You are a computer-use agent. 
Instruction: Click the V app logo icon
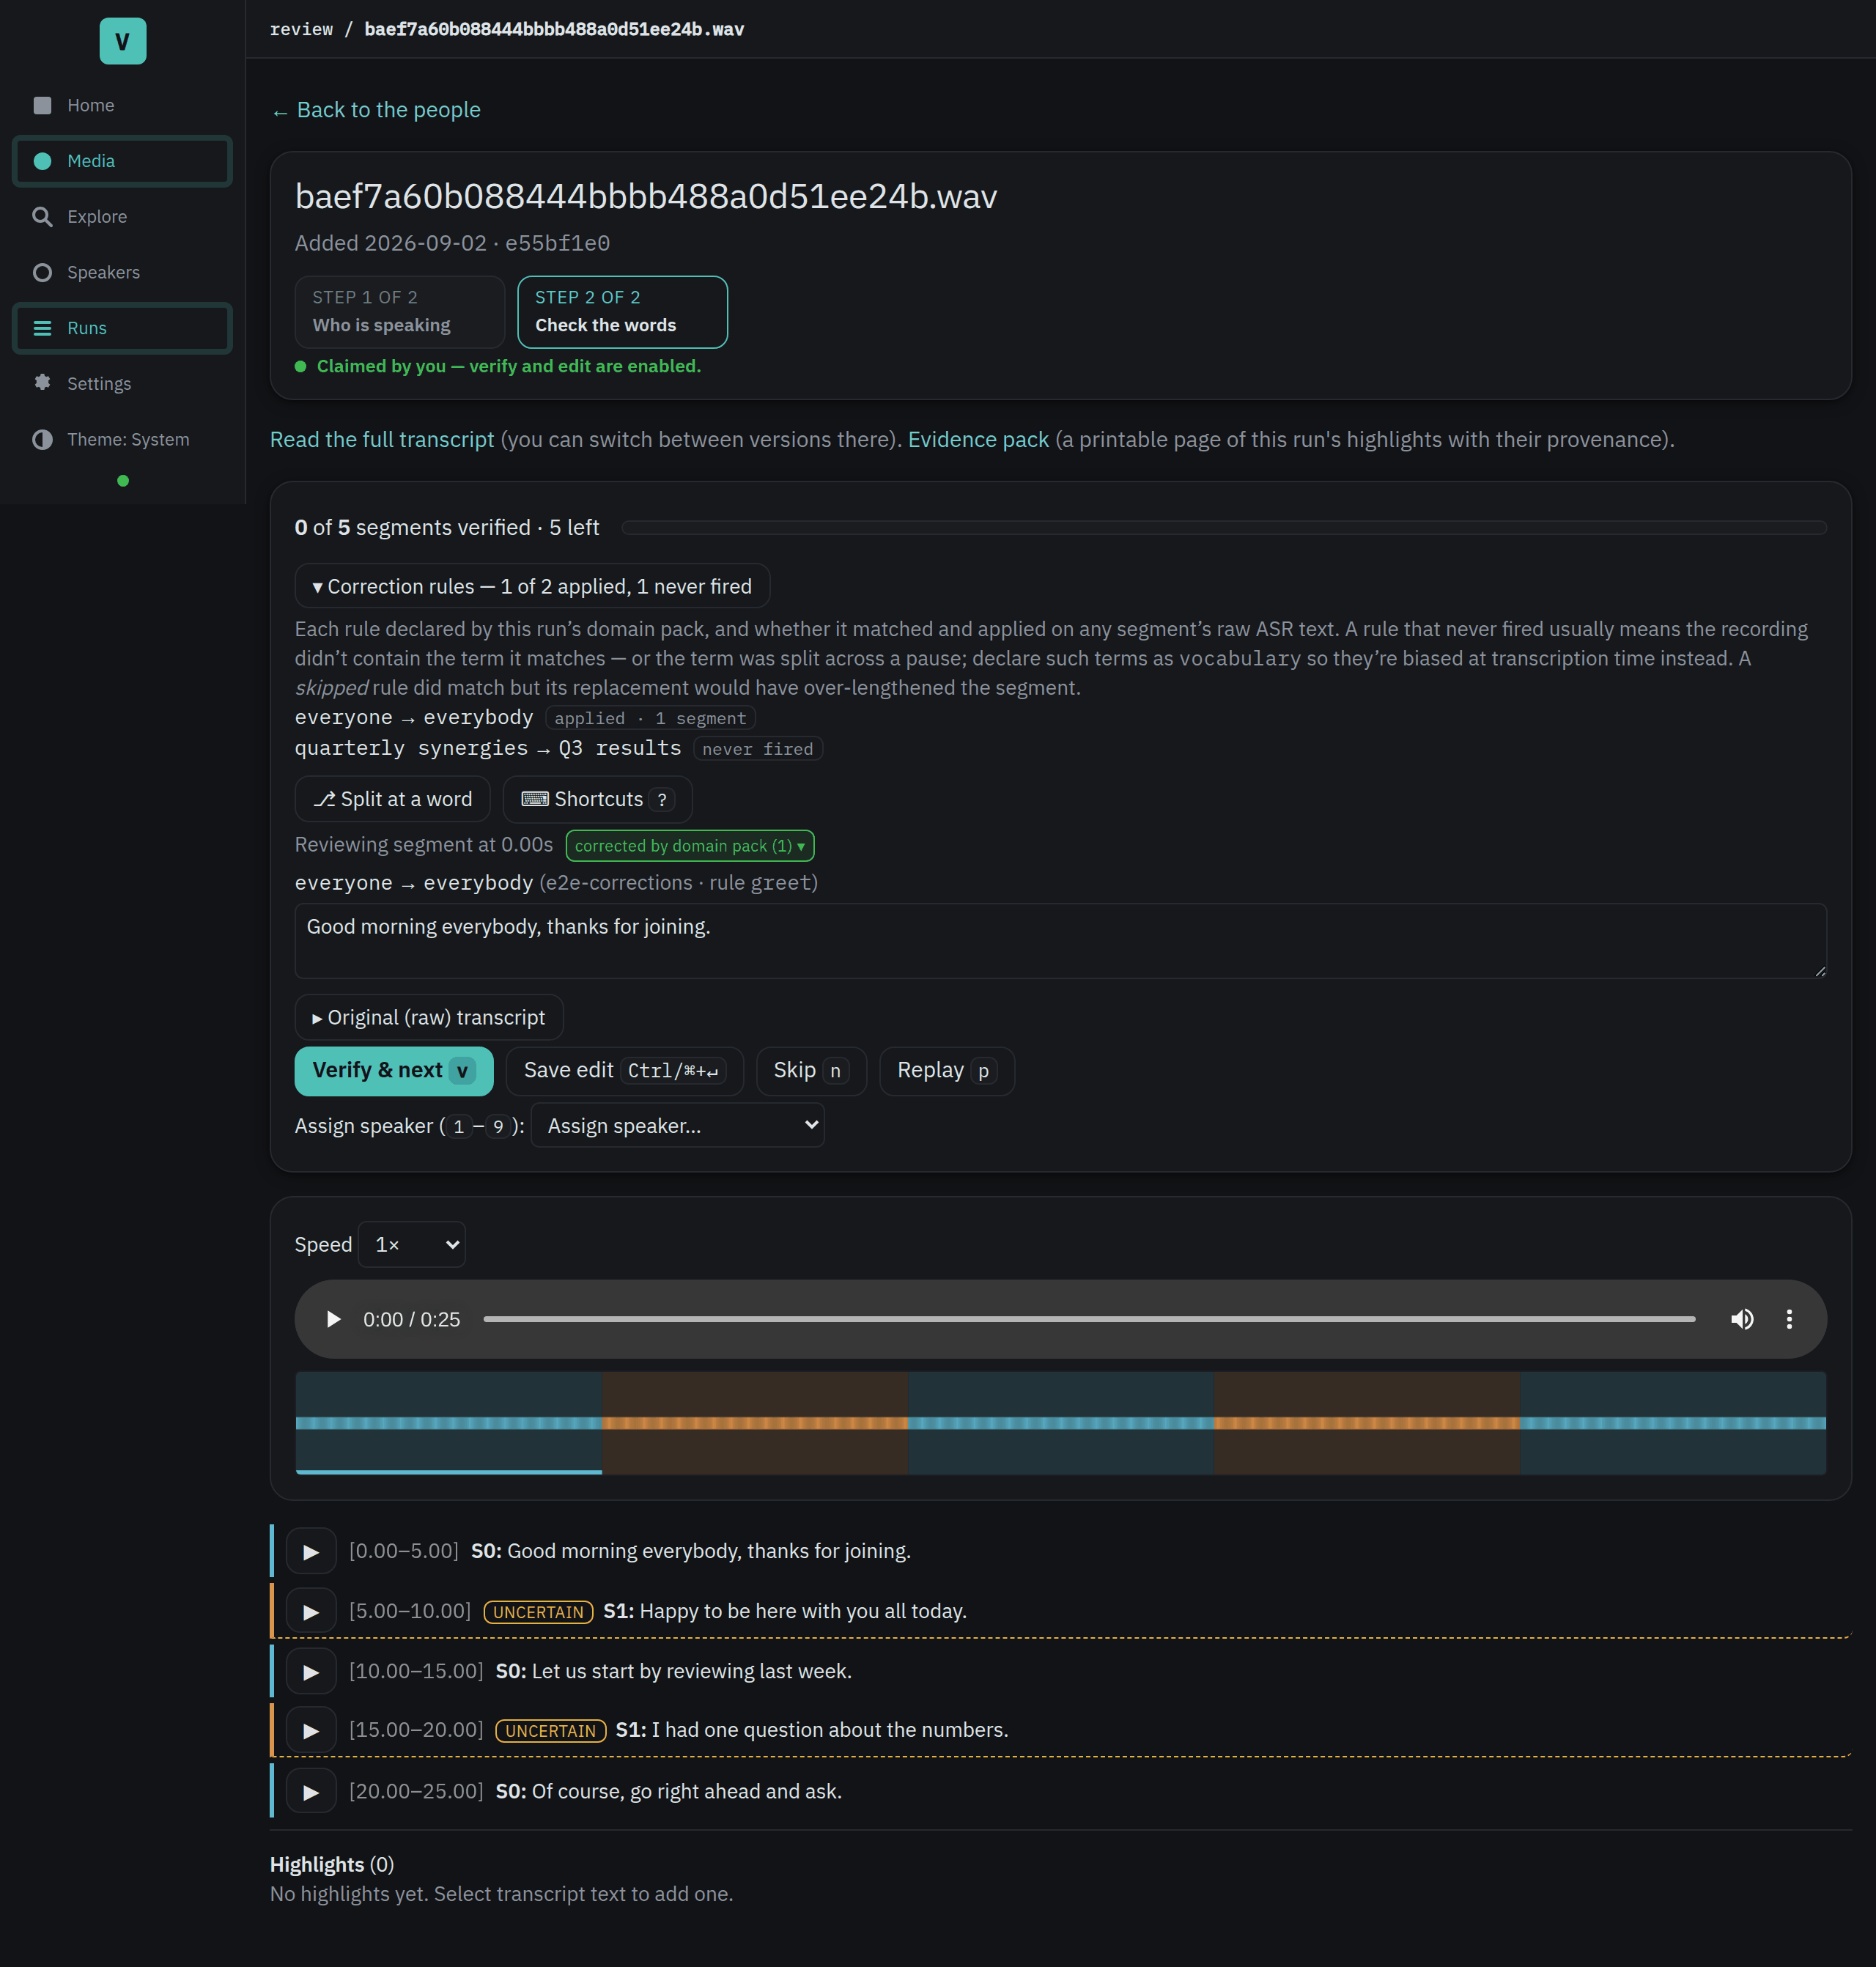pos(123,41)
